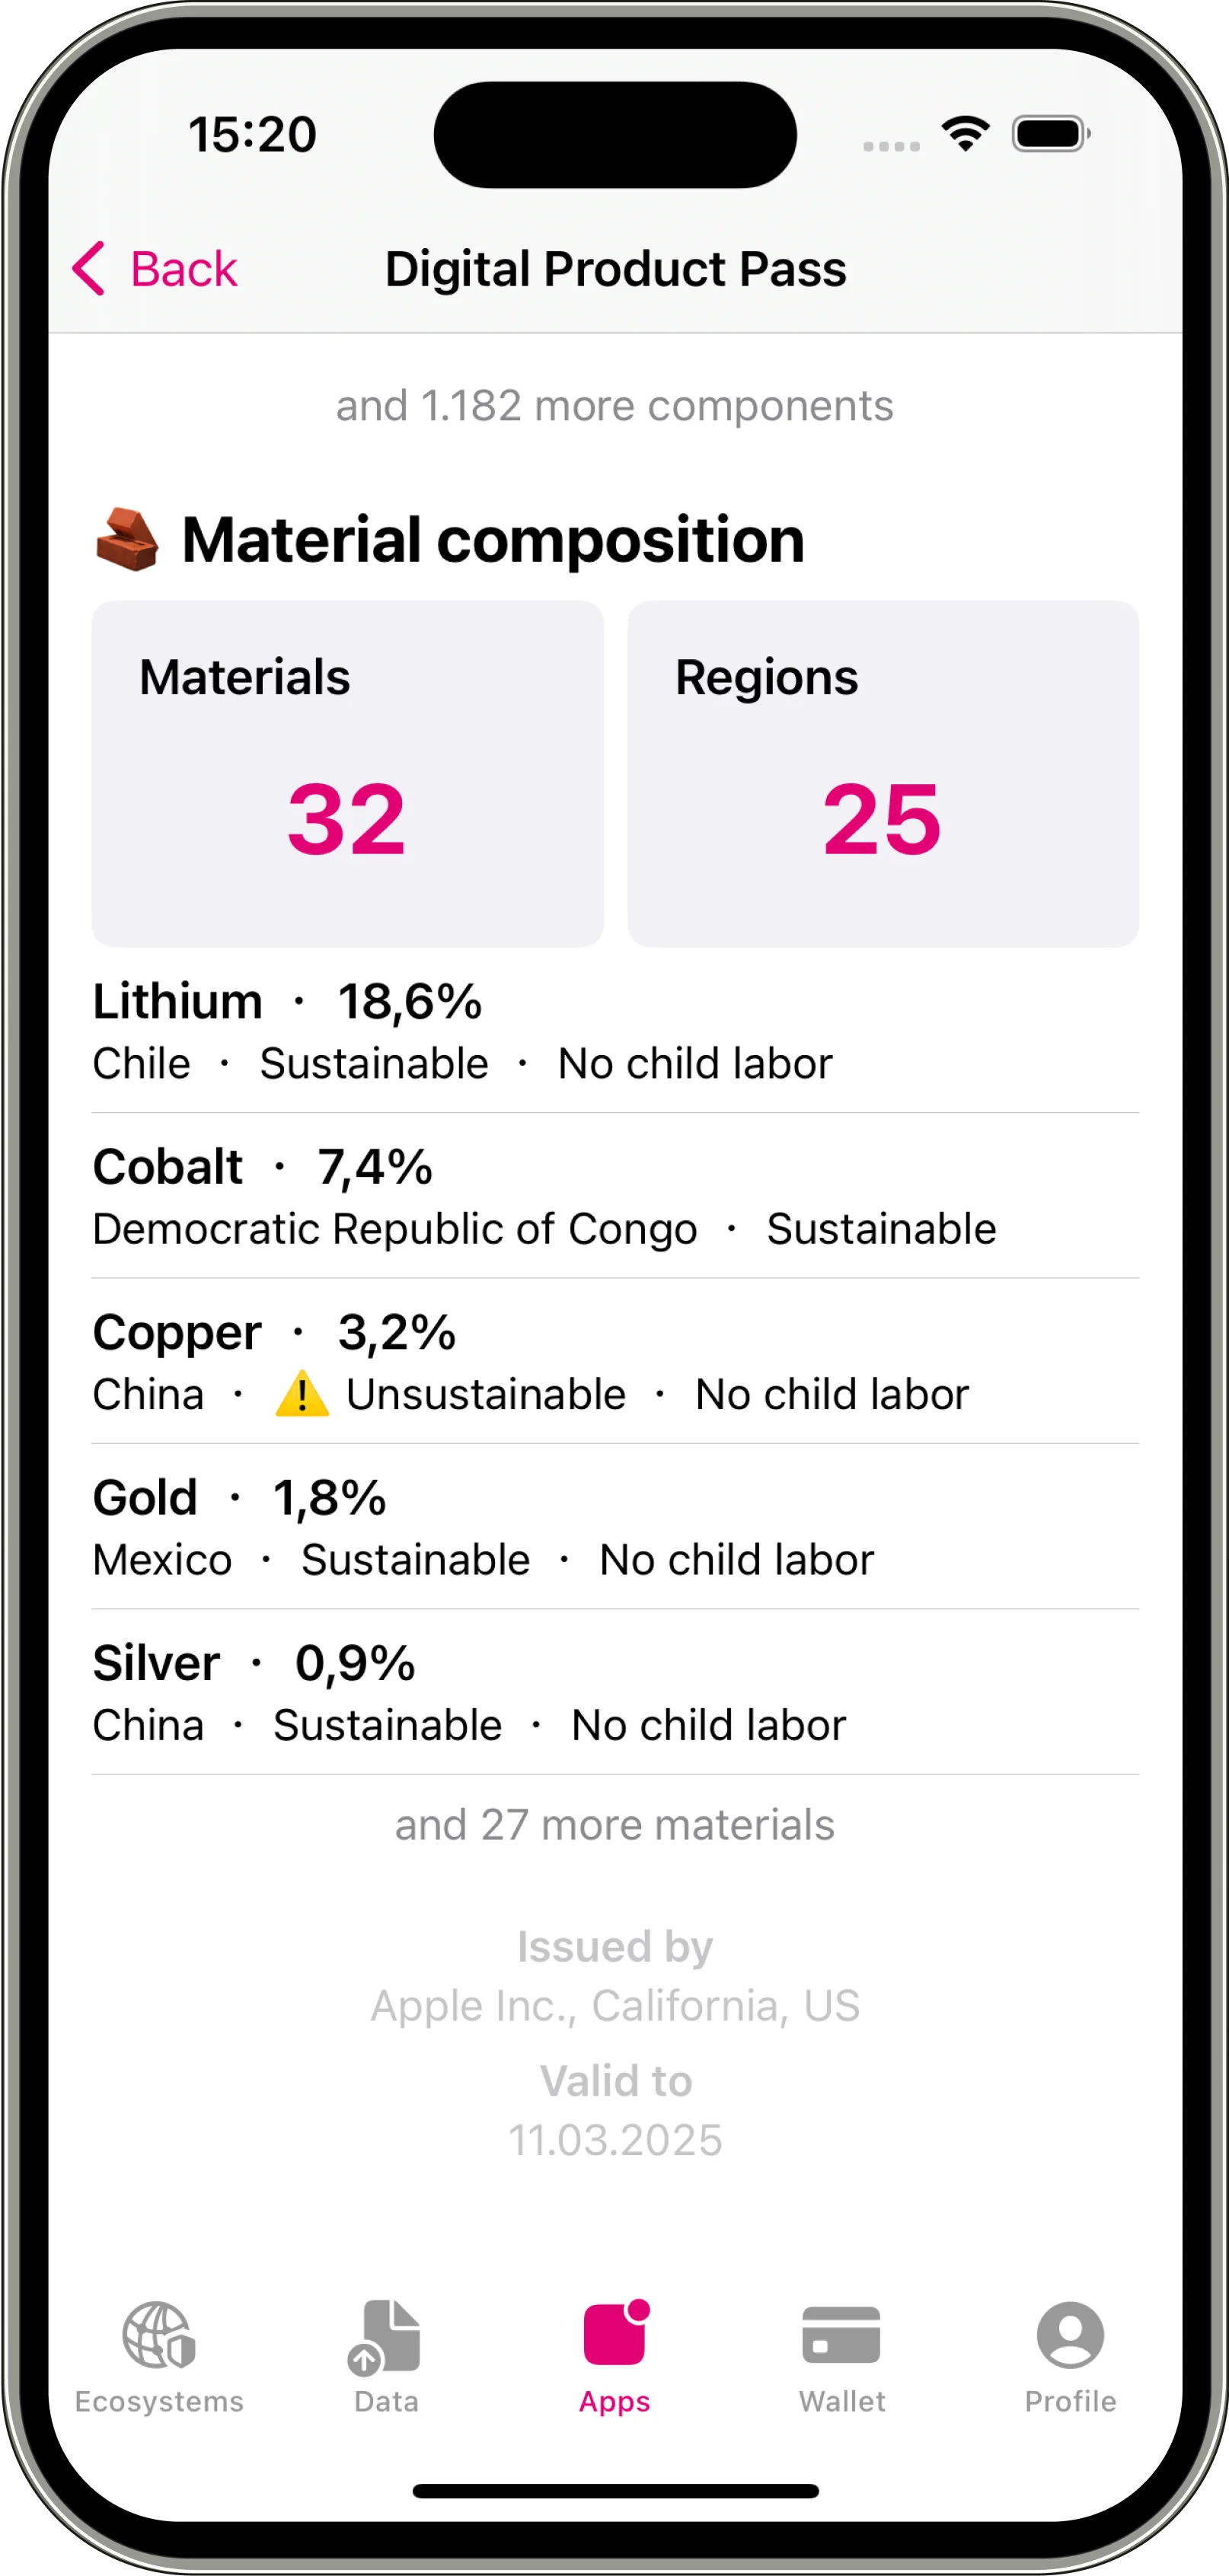Screen dimensions: 1229x2576
Task: Open the Gold material entry
Action: pos(615,1528)
